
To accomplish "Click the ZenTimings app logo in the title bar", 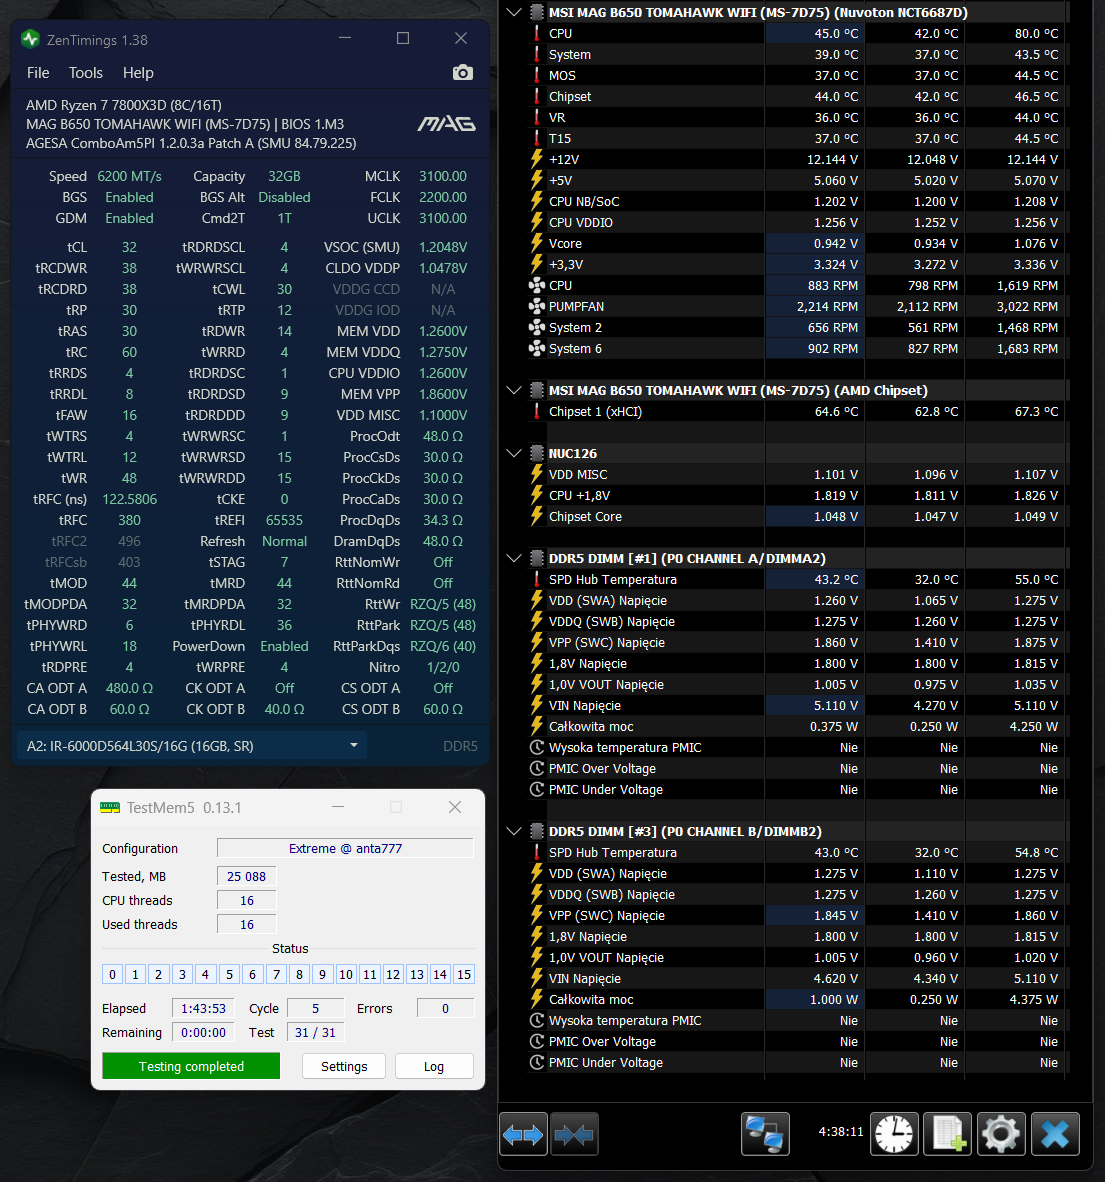I will click(30, 39).
